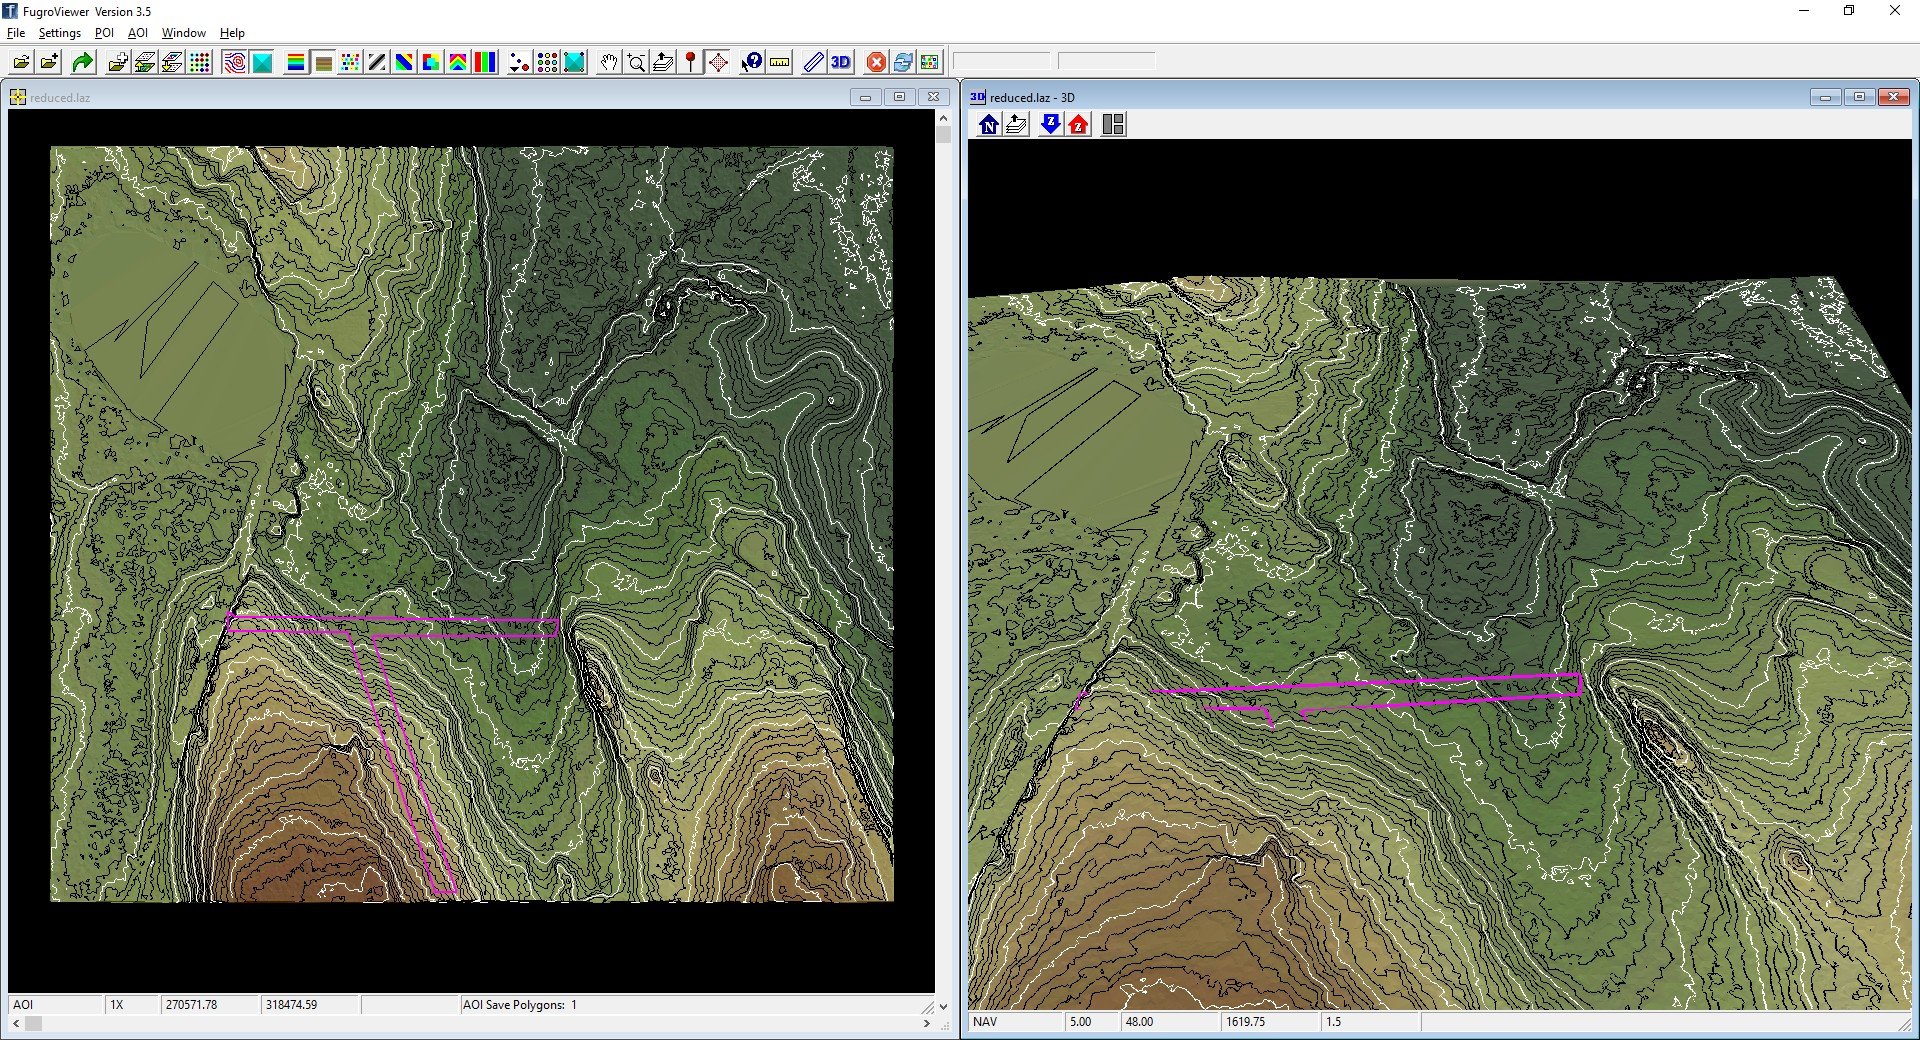Image resolution: width=1920 pixels, height=1040 pixels.
Task: Click the open file folder icon
Action: point(20,62)
